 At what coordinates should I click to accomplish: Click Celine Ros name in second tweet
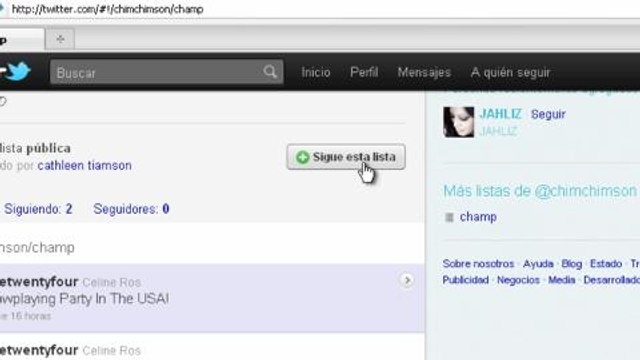pos(111,350)
